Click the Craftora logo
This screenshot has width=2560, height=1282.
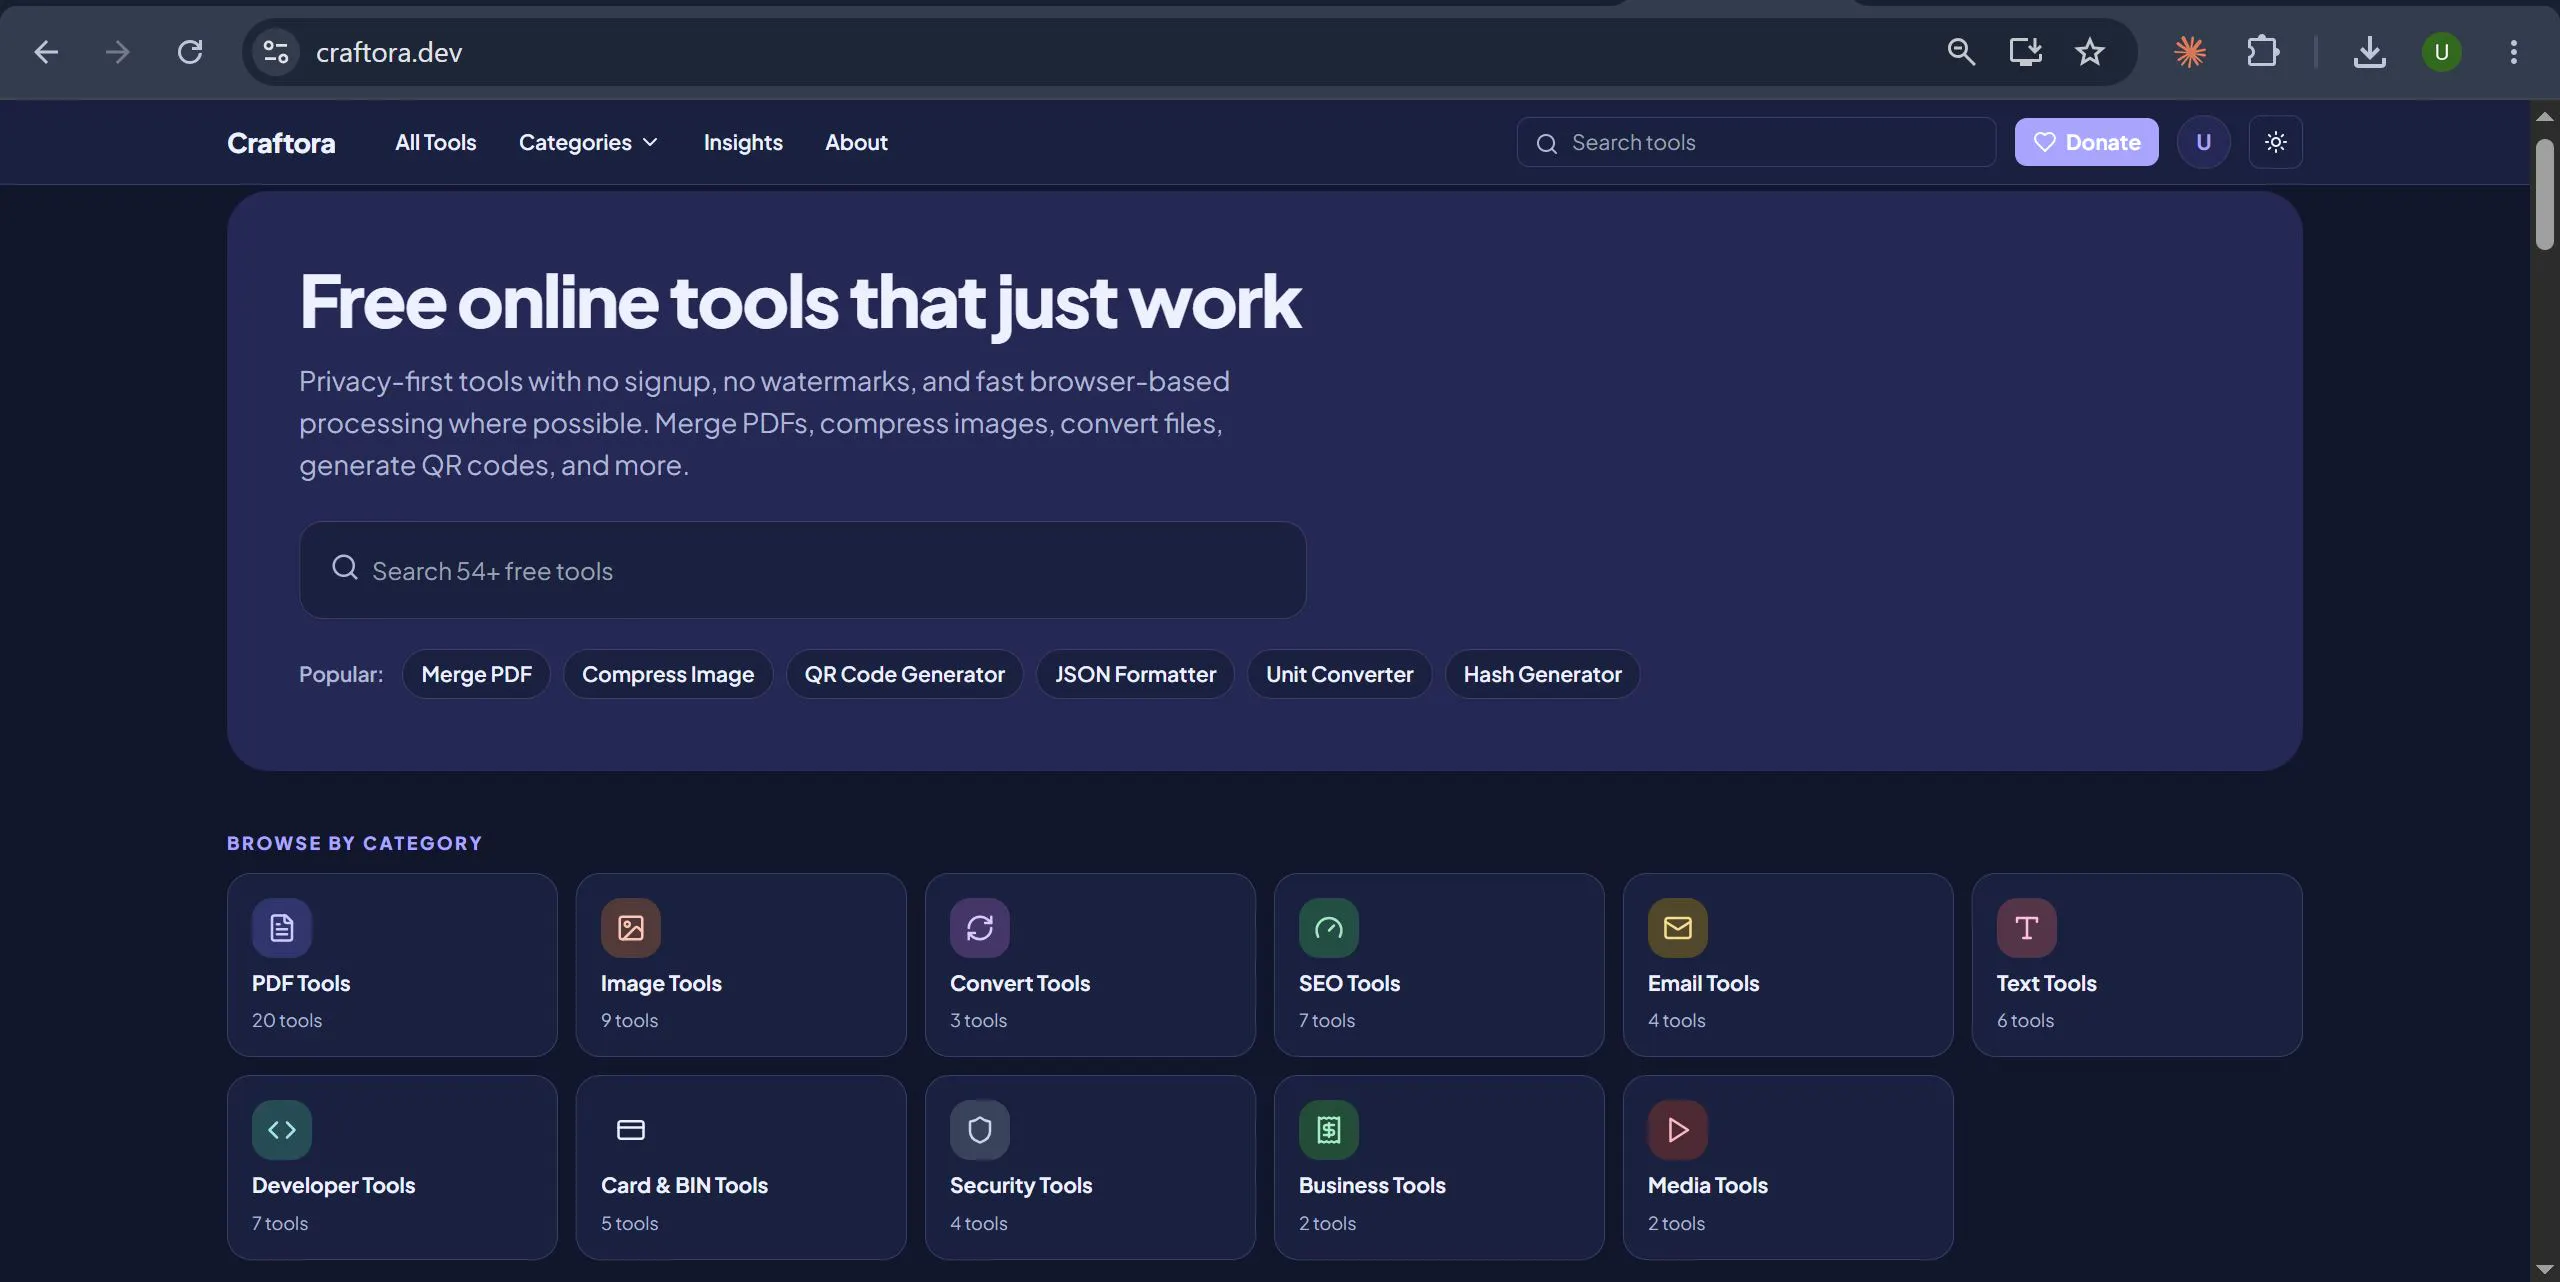(281, 143)
